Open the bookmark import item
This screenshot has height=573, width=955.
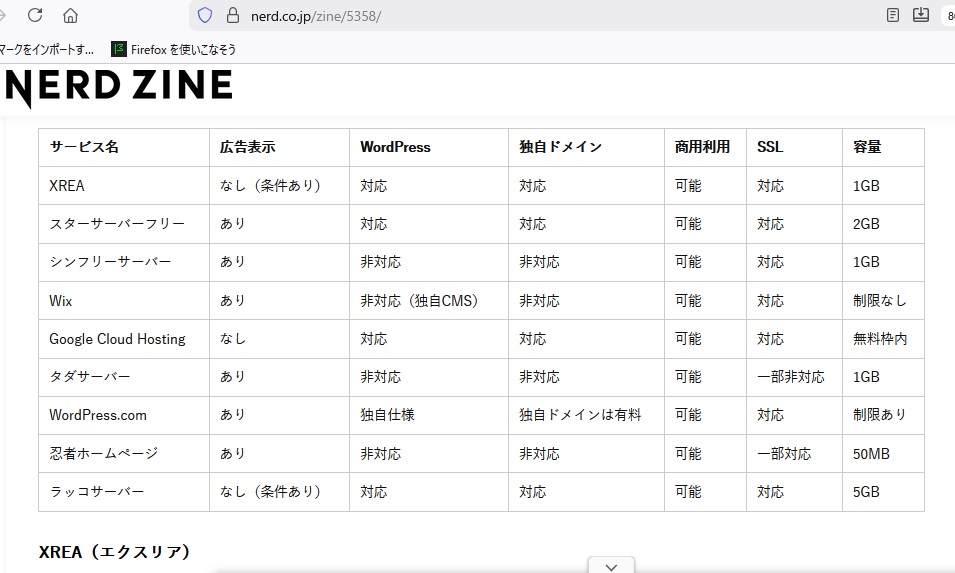47,48
